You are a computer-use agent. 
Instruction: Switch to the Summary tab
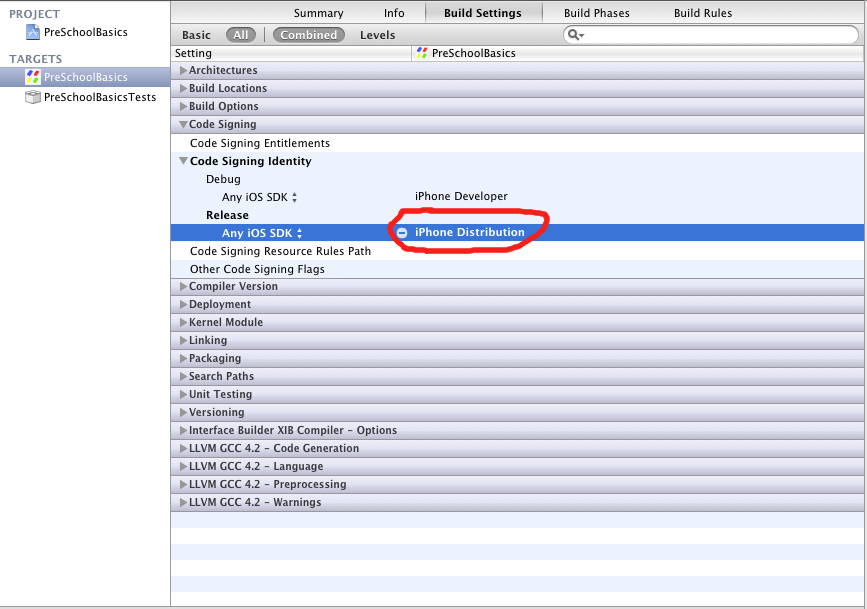tap(318, 13)
